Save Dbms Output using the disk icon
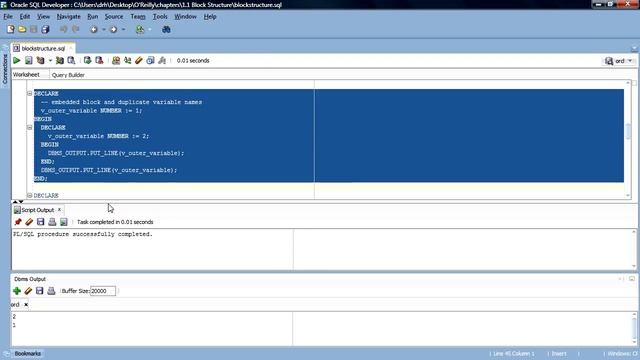Screen dimensions: 640x360 [40, 291]
